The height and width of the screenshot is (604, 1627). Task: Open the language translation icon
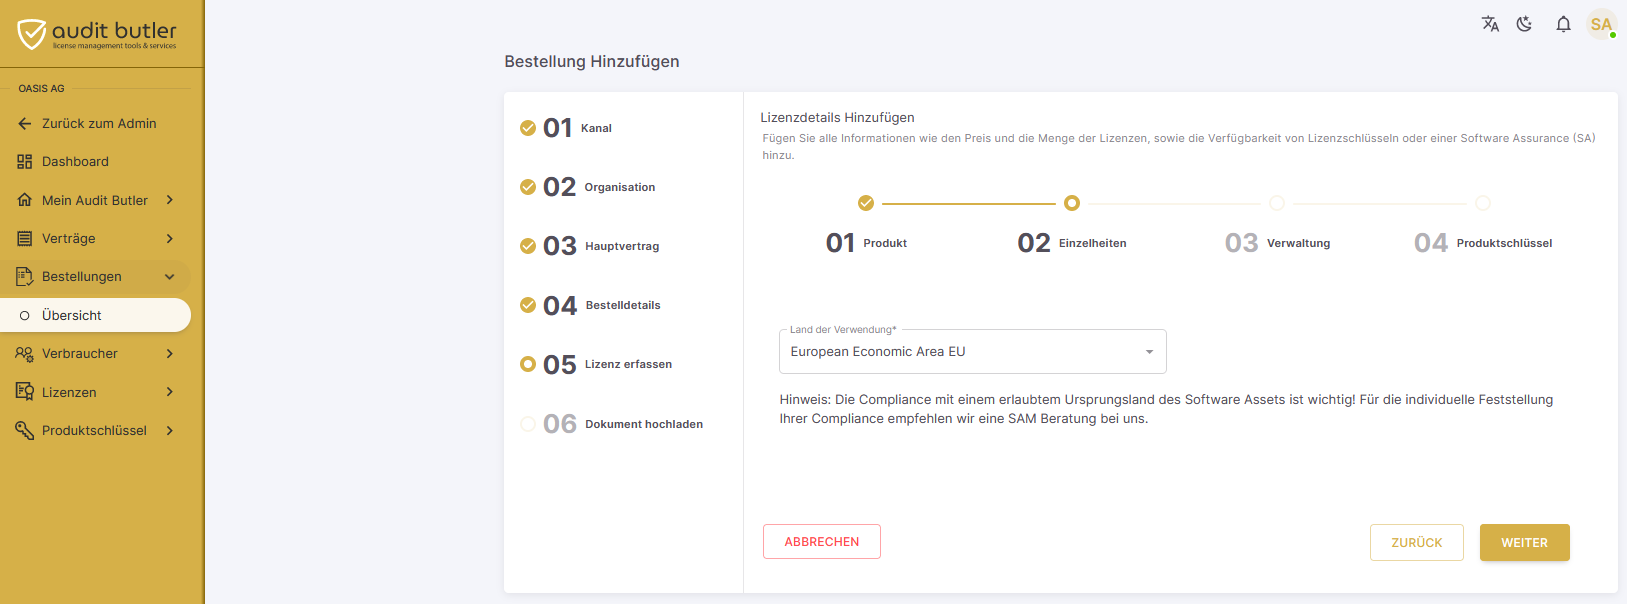(x=1490, y=24)
